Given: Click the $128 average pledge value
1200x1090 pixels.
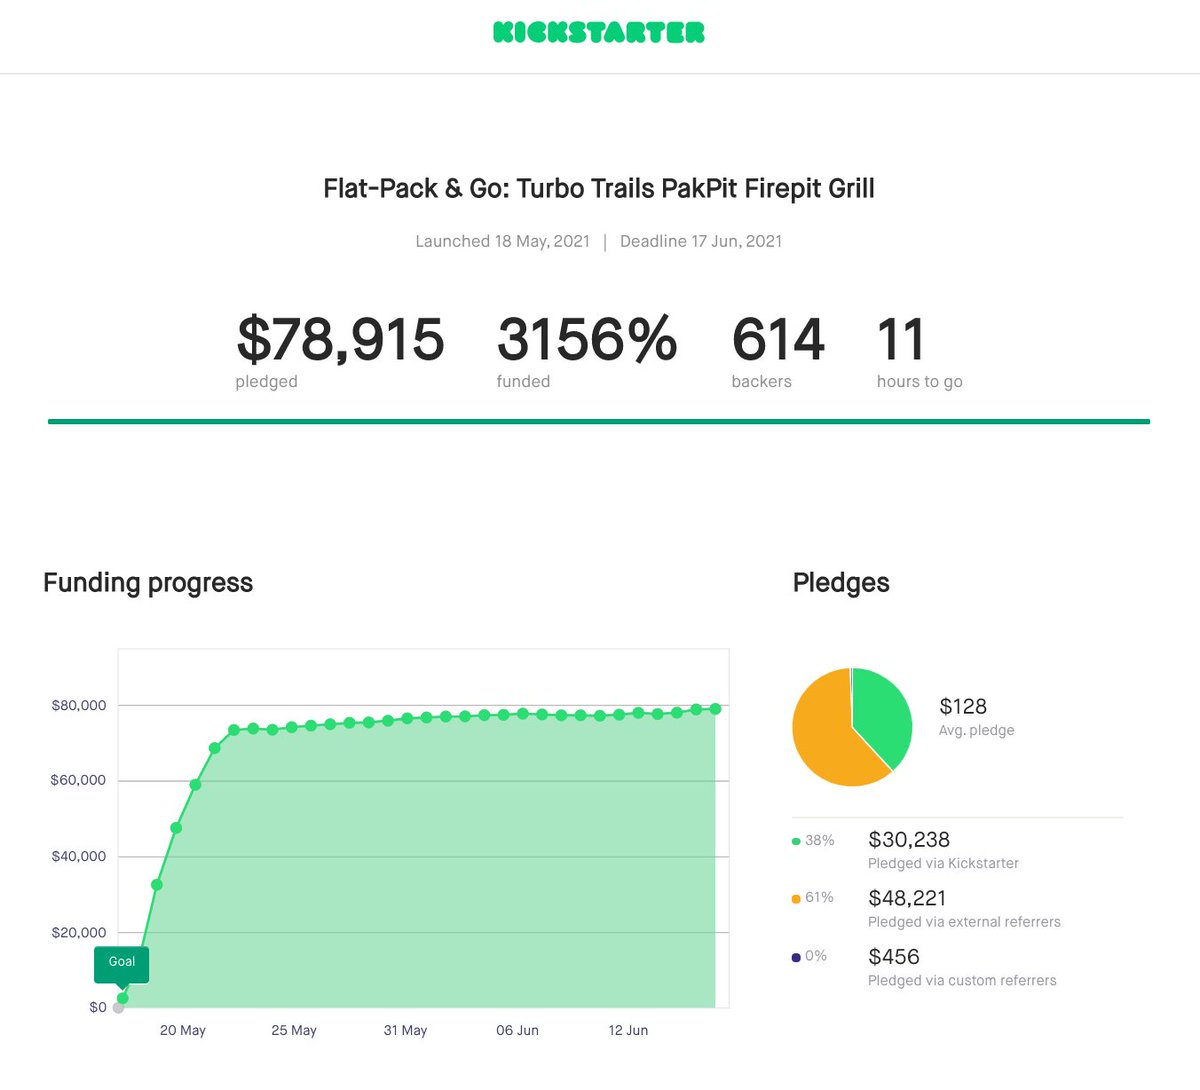Looking at the screenshot, I should 963,706.
